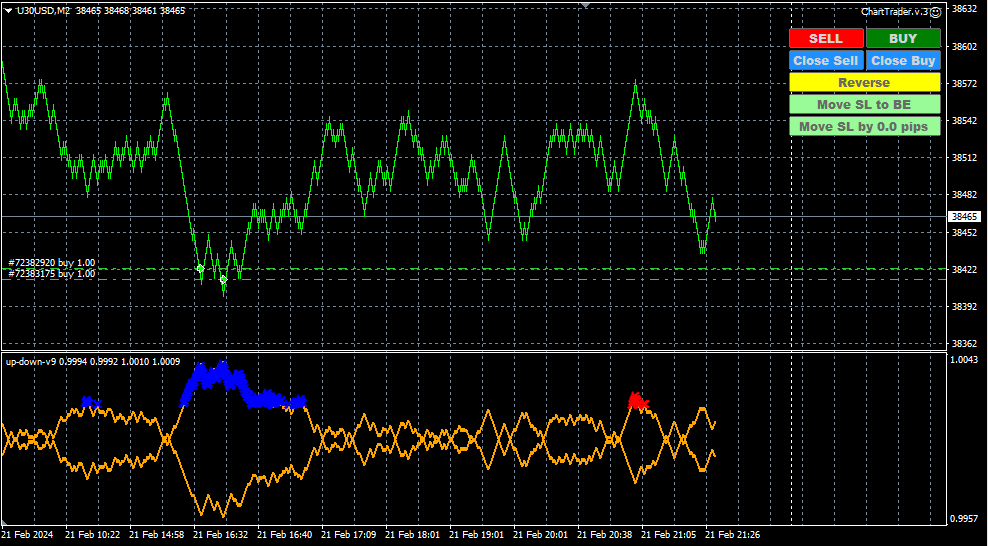988x546 pixels.
Task: Click the Close Buy button
Action: click(903, 60)
